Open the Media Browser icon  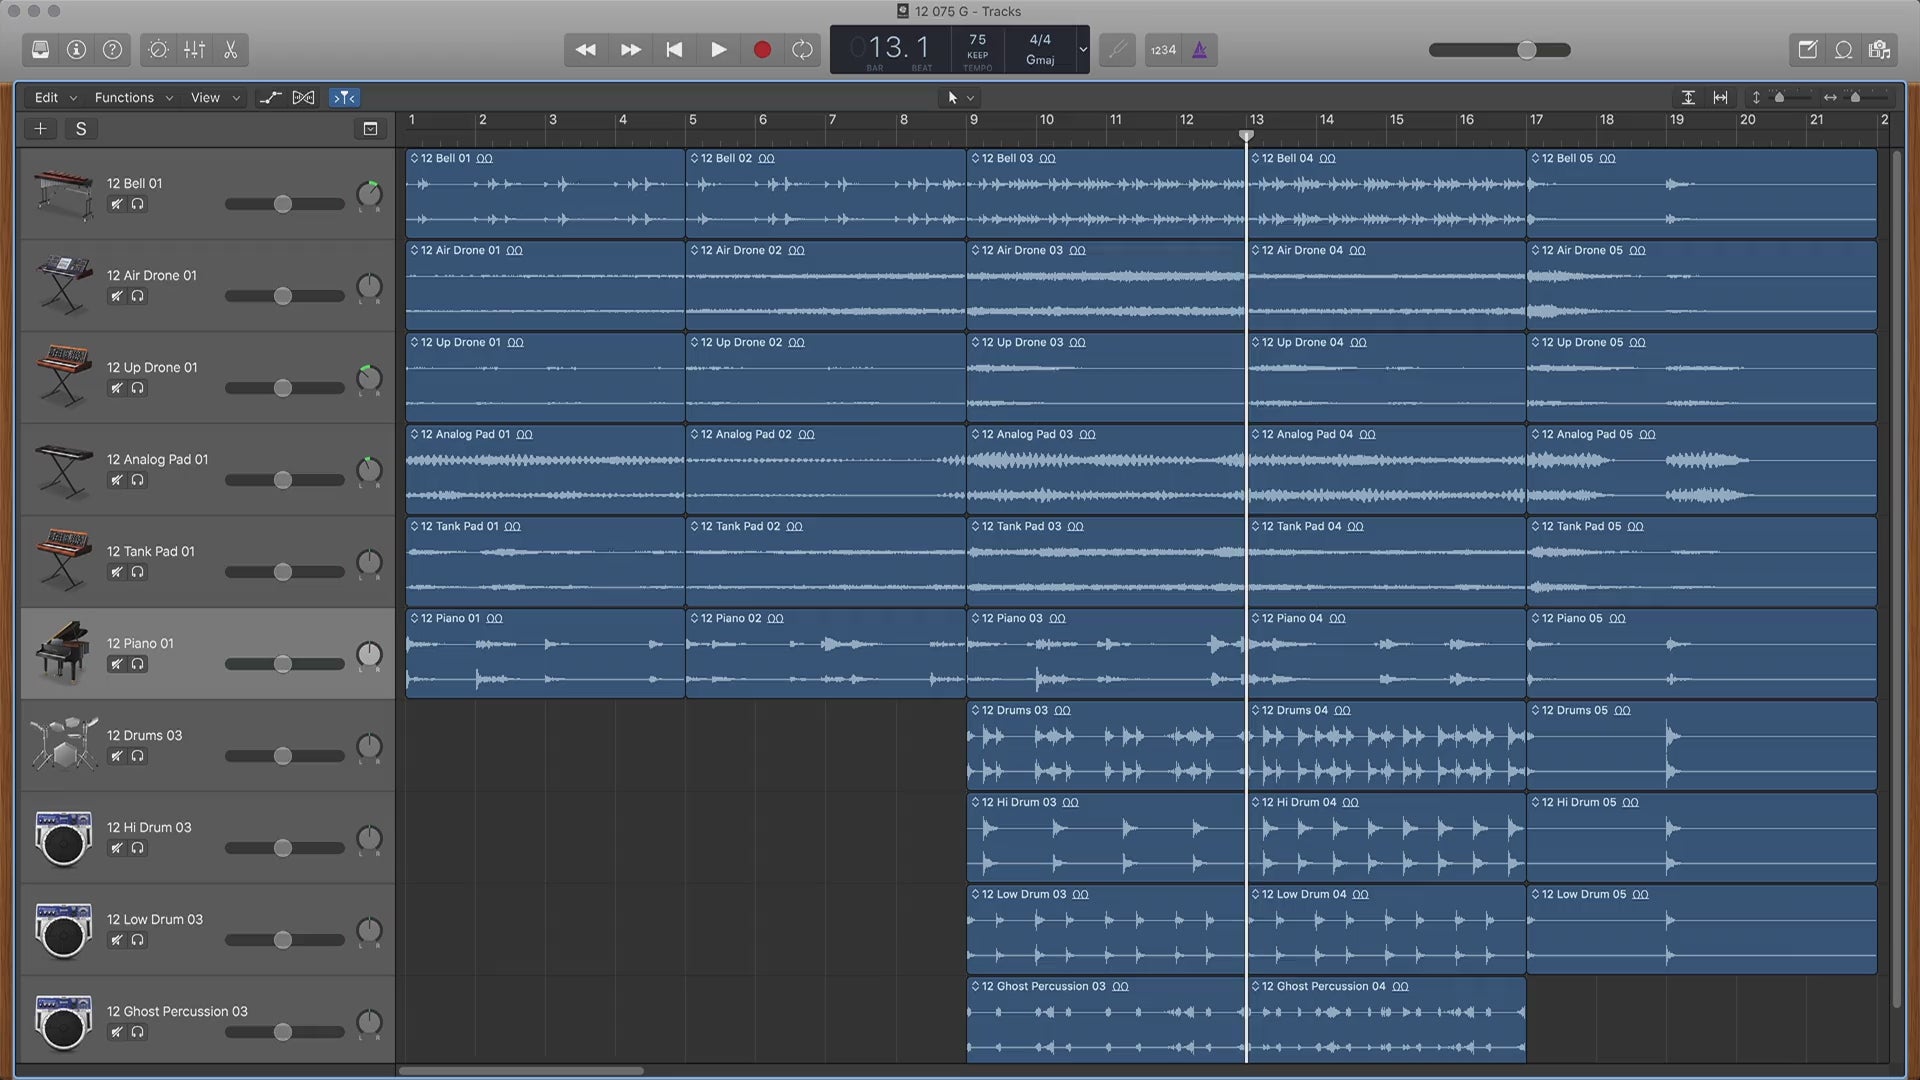[1879, 49]
